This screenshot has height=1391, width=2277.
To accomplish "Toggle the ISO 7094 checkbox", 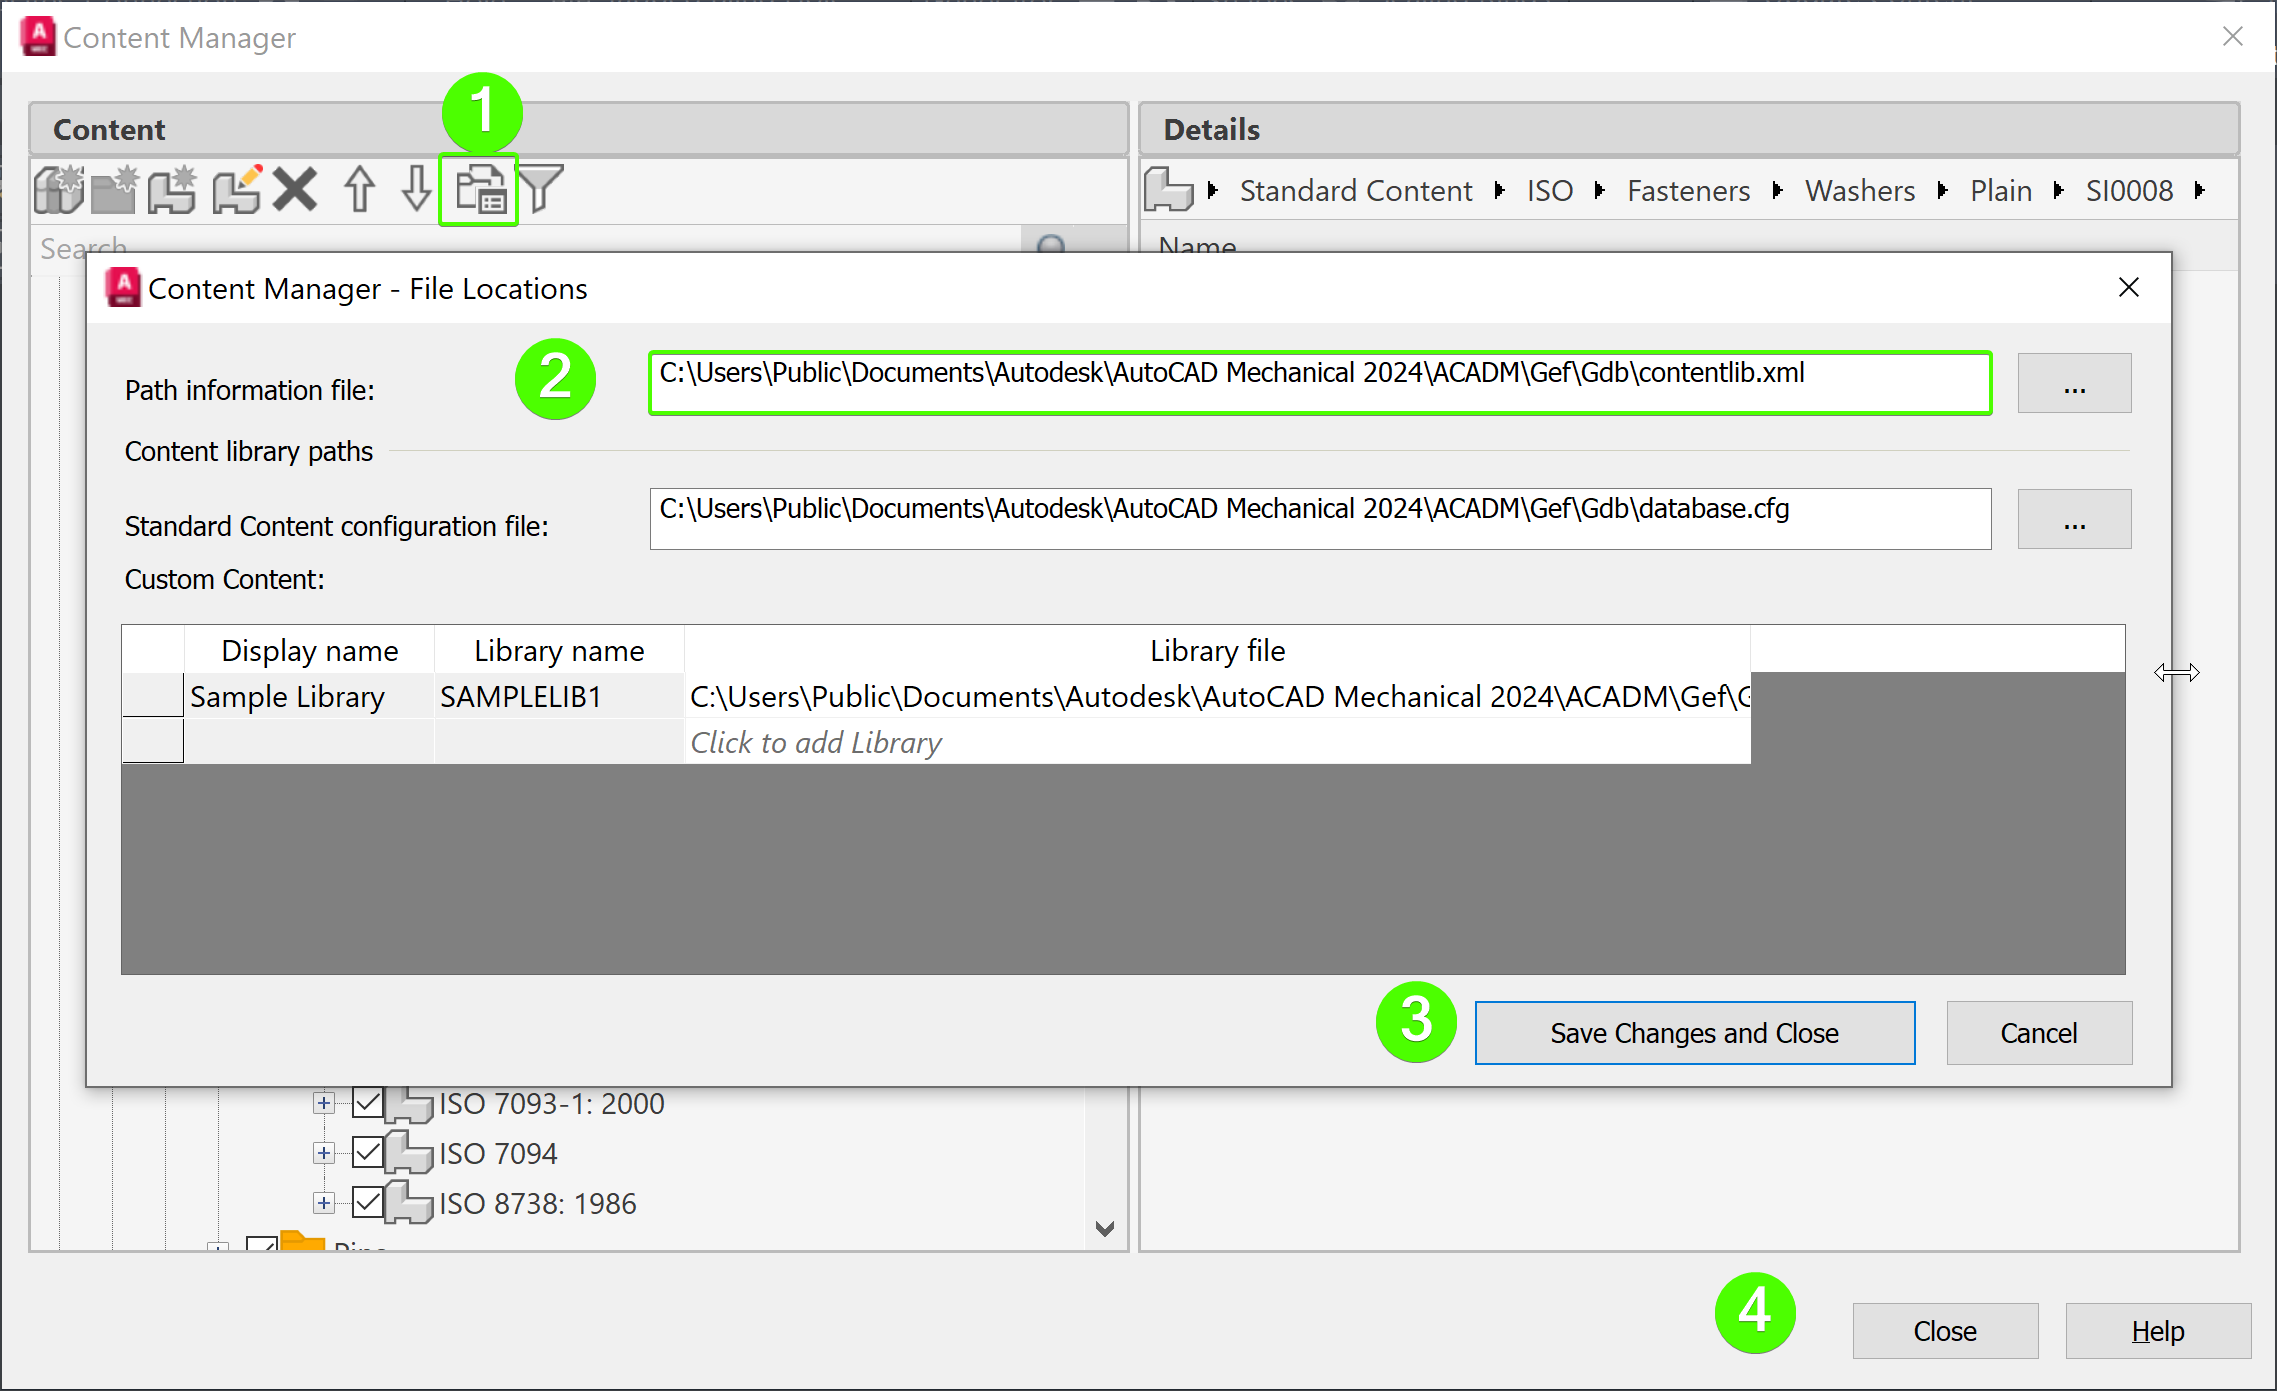I will click(x=367, y=1153).
